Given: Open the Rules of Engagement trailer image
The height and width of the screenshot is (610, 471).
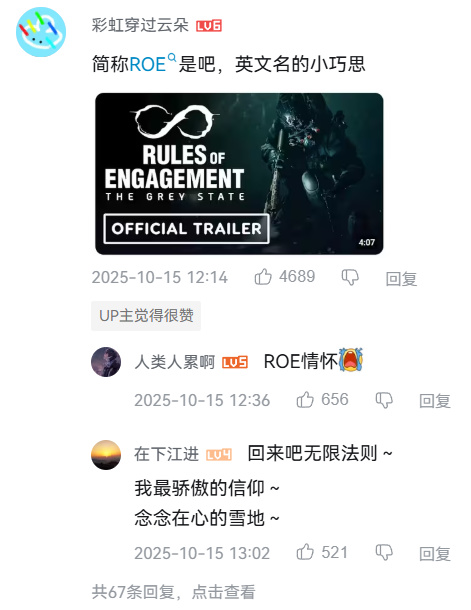Looking at the screenshot, I should tap(239, 174).
